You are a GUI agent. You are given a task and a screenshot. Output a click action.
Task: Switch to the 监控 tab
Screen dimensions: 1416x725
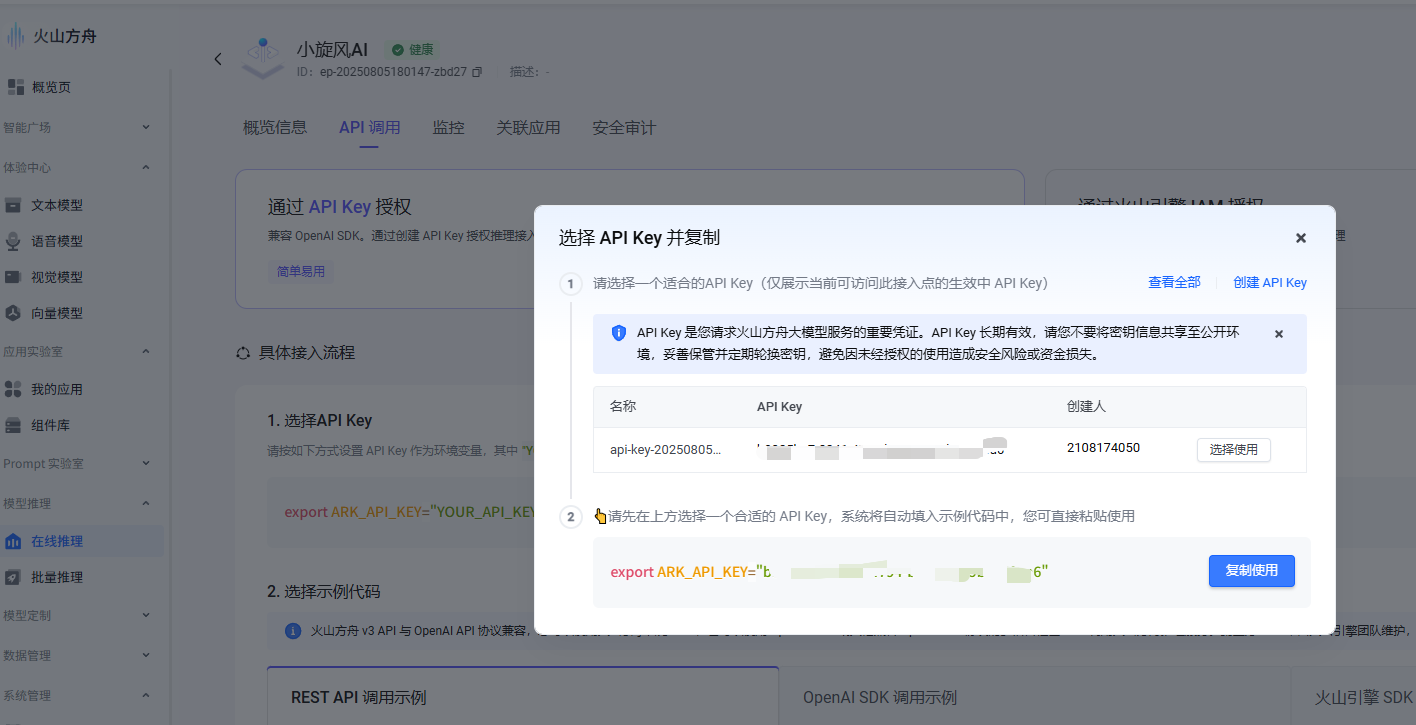tap(448, 127)
